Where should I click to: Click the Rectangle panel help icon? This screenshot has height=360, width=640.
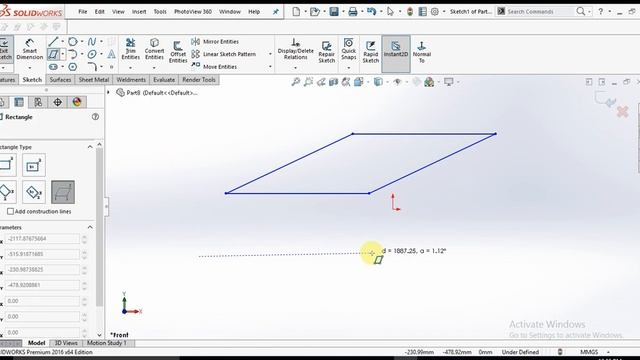click(x=95, y=117)
